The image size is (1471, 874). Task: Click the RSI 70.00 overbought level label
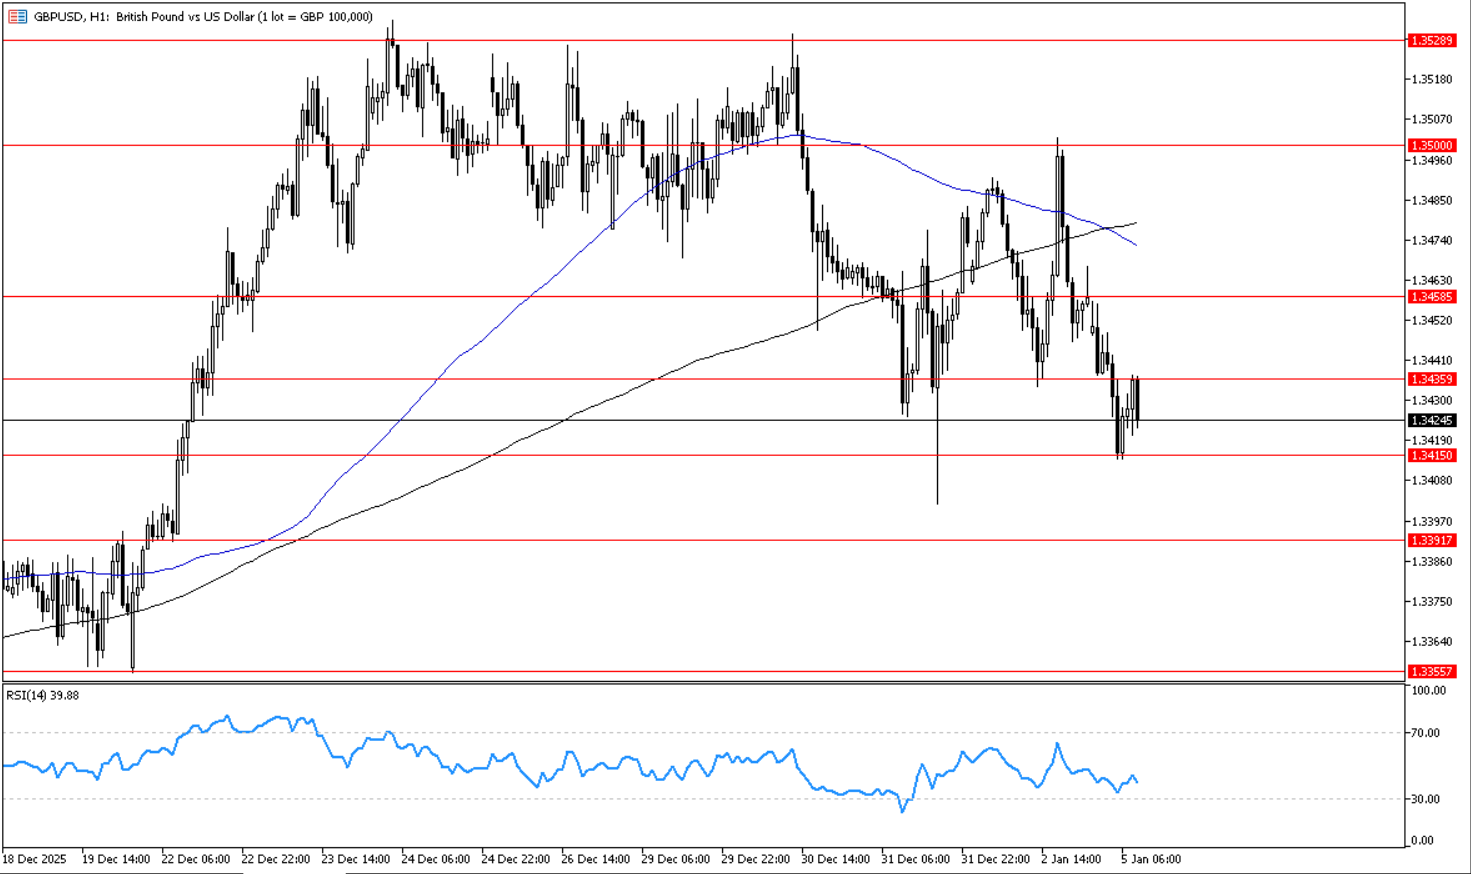[x=1426, y=733]
